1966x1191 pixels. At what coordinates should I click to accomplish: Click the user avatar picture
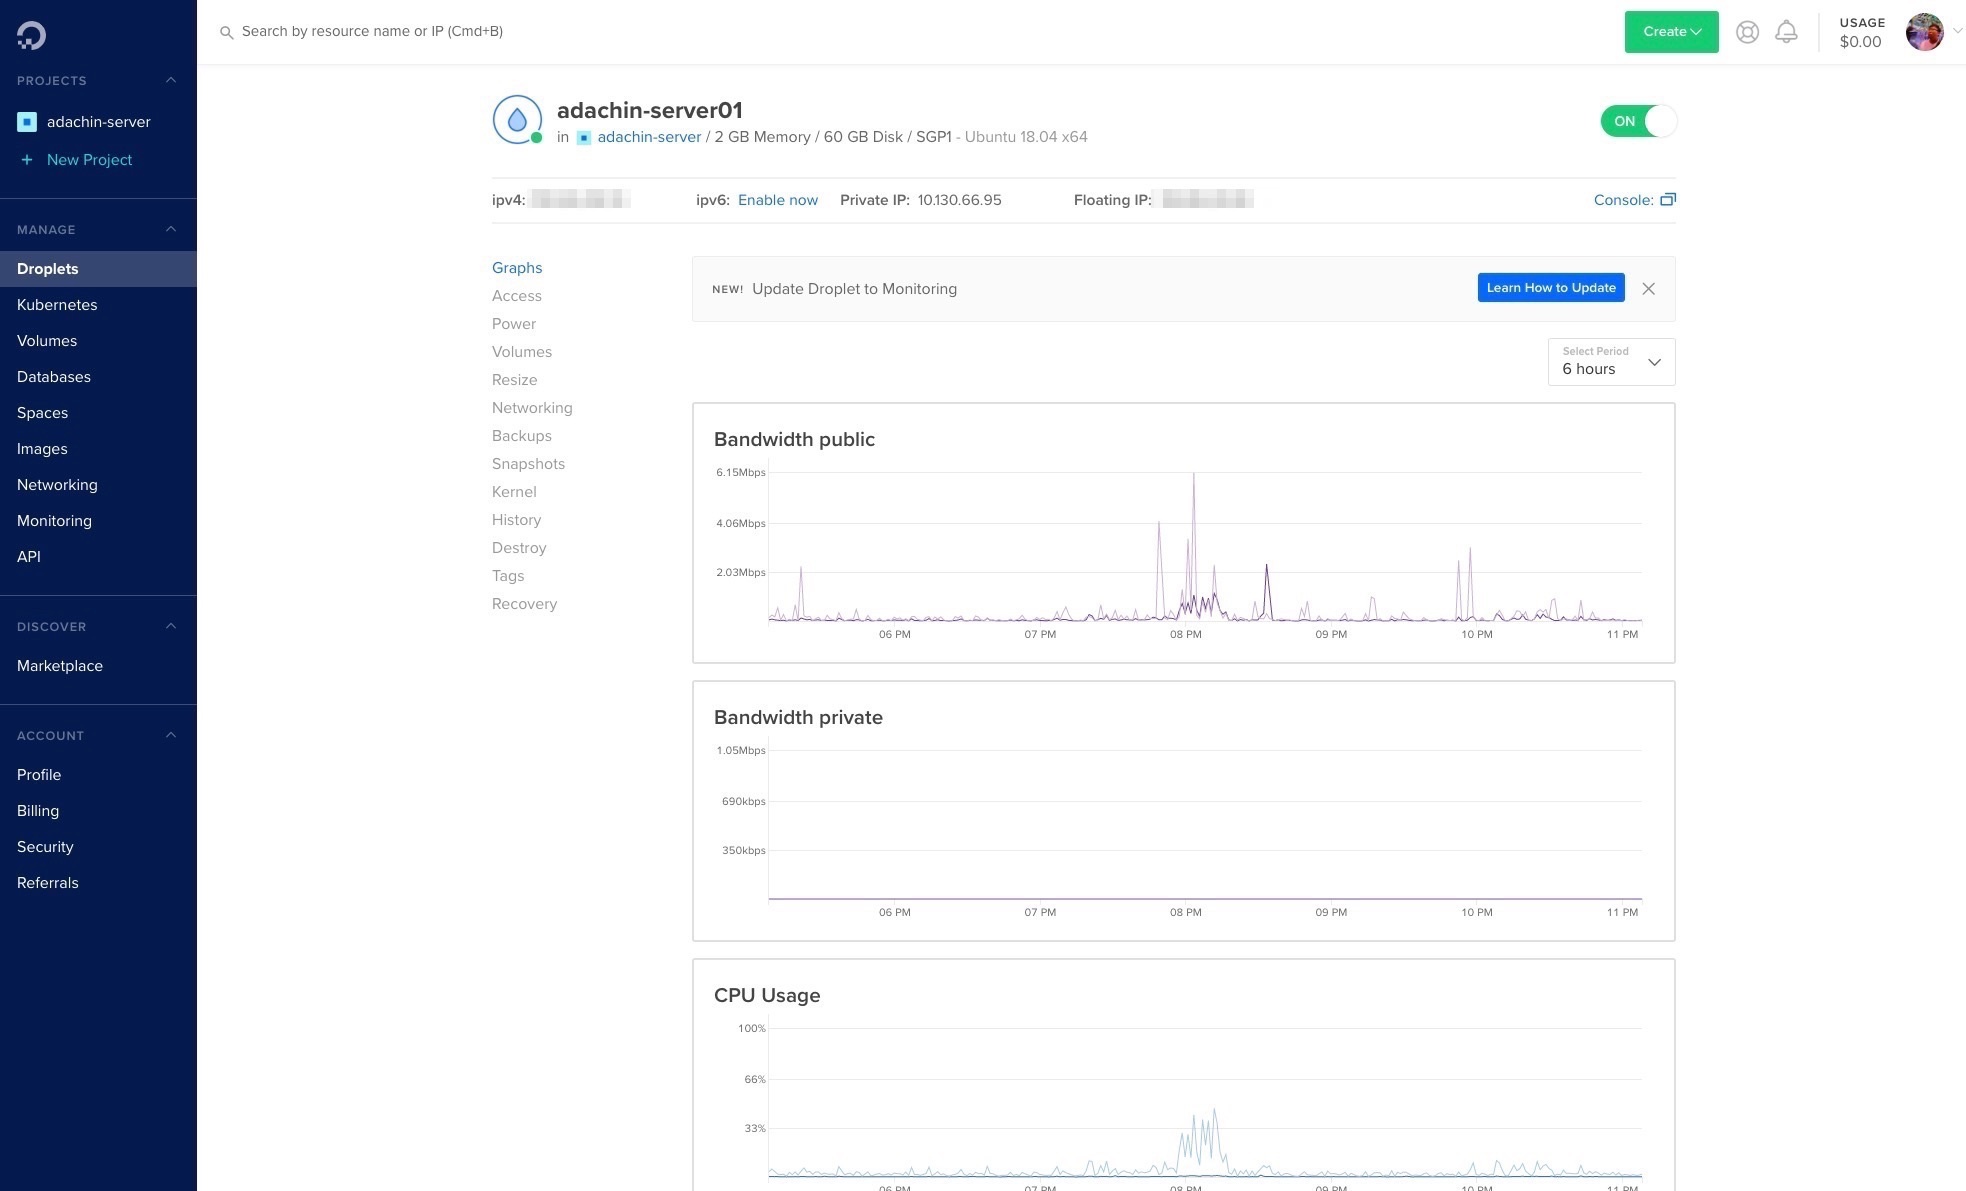[1924, 32]
